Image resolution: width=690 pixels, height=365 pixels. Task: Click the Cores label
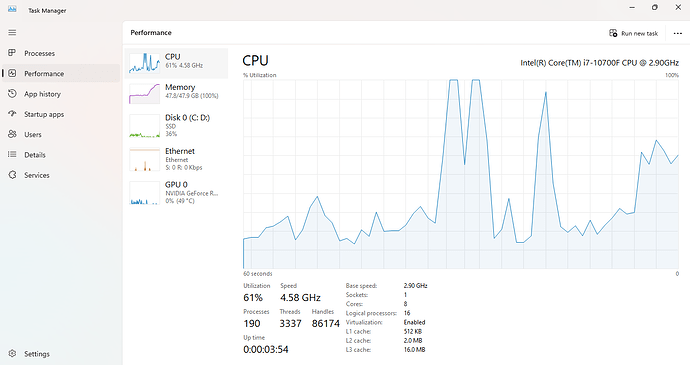click(354, 304)
